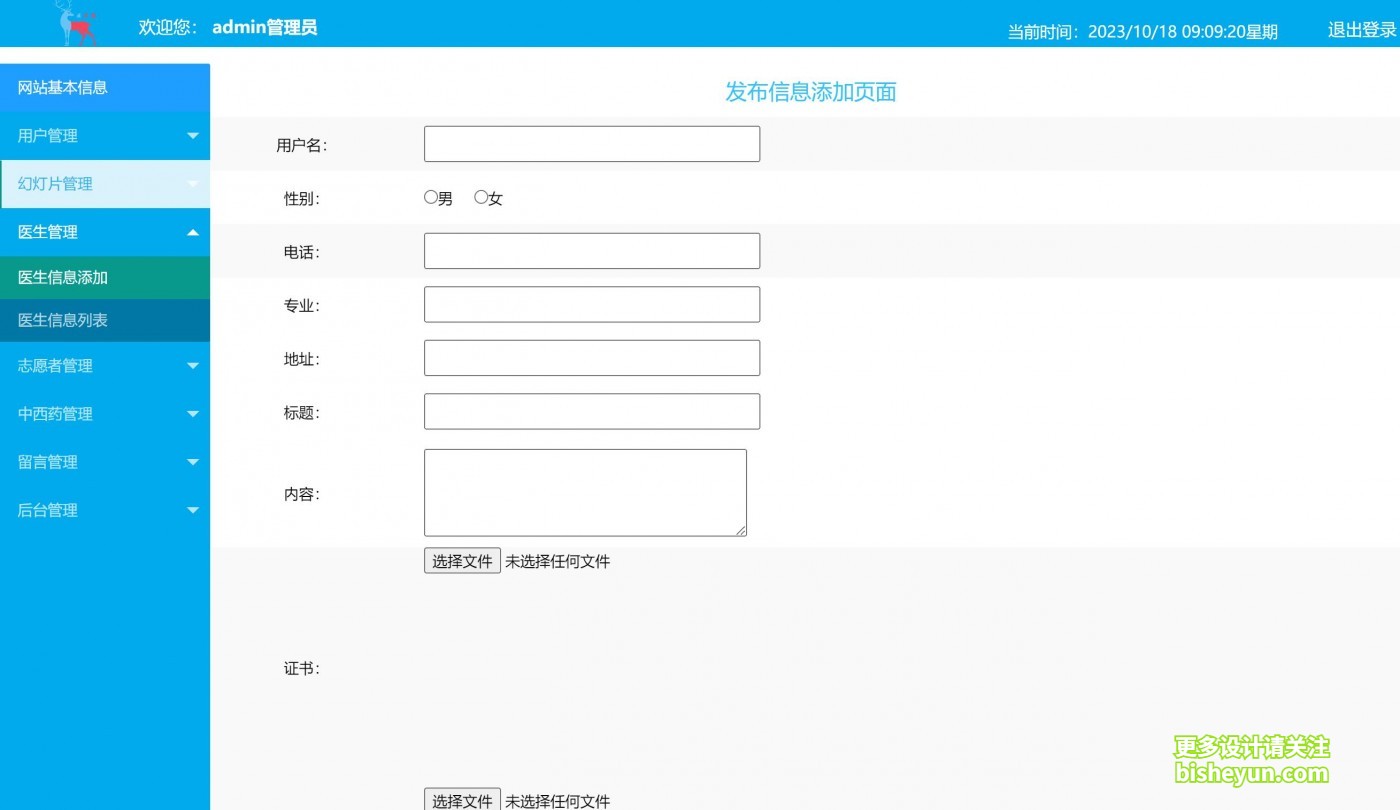Open 网站基本信息 menu item

pos(105,88)
